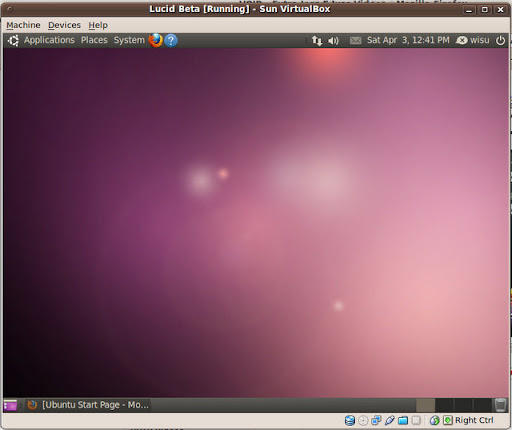Click the Ubuntu logo icon on the panel
The width and height of the screenshot is (512, 430).
click(x=13, y=40)
